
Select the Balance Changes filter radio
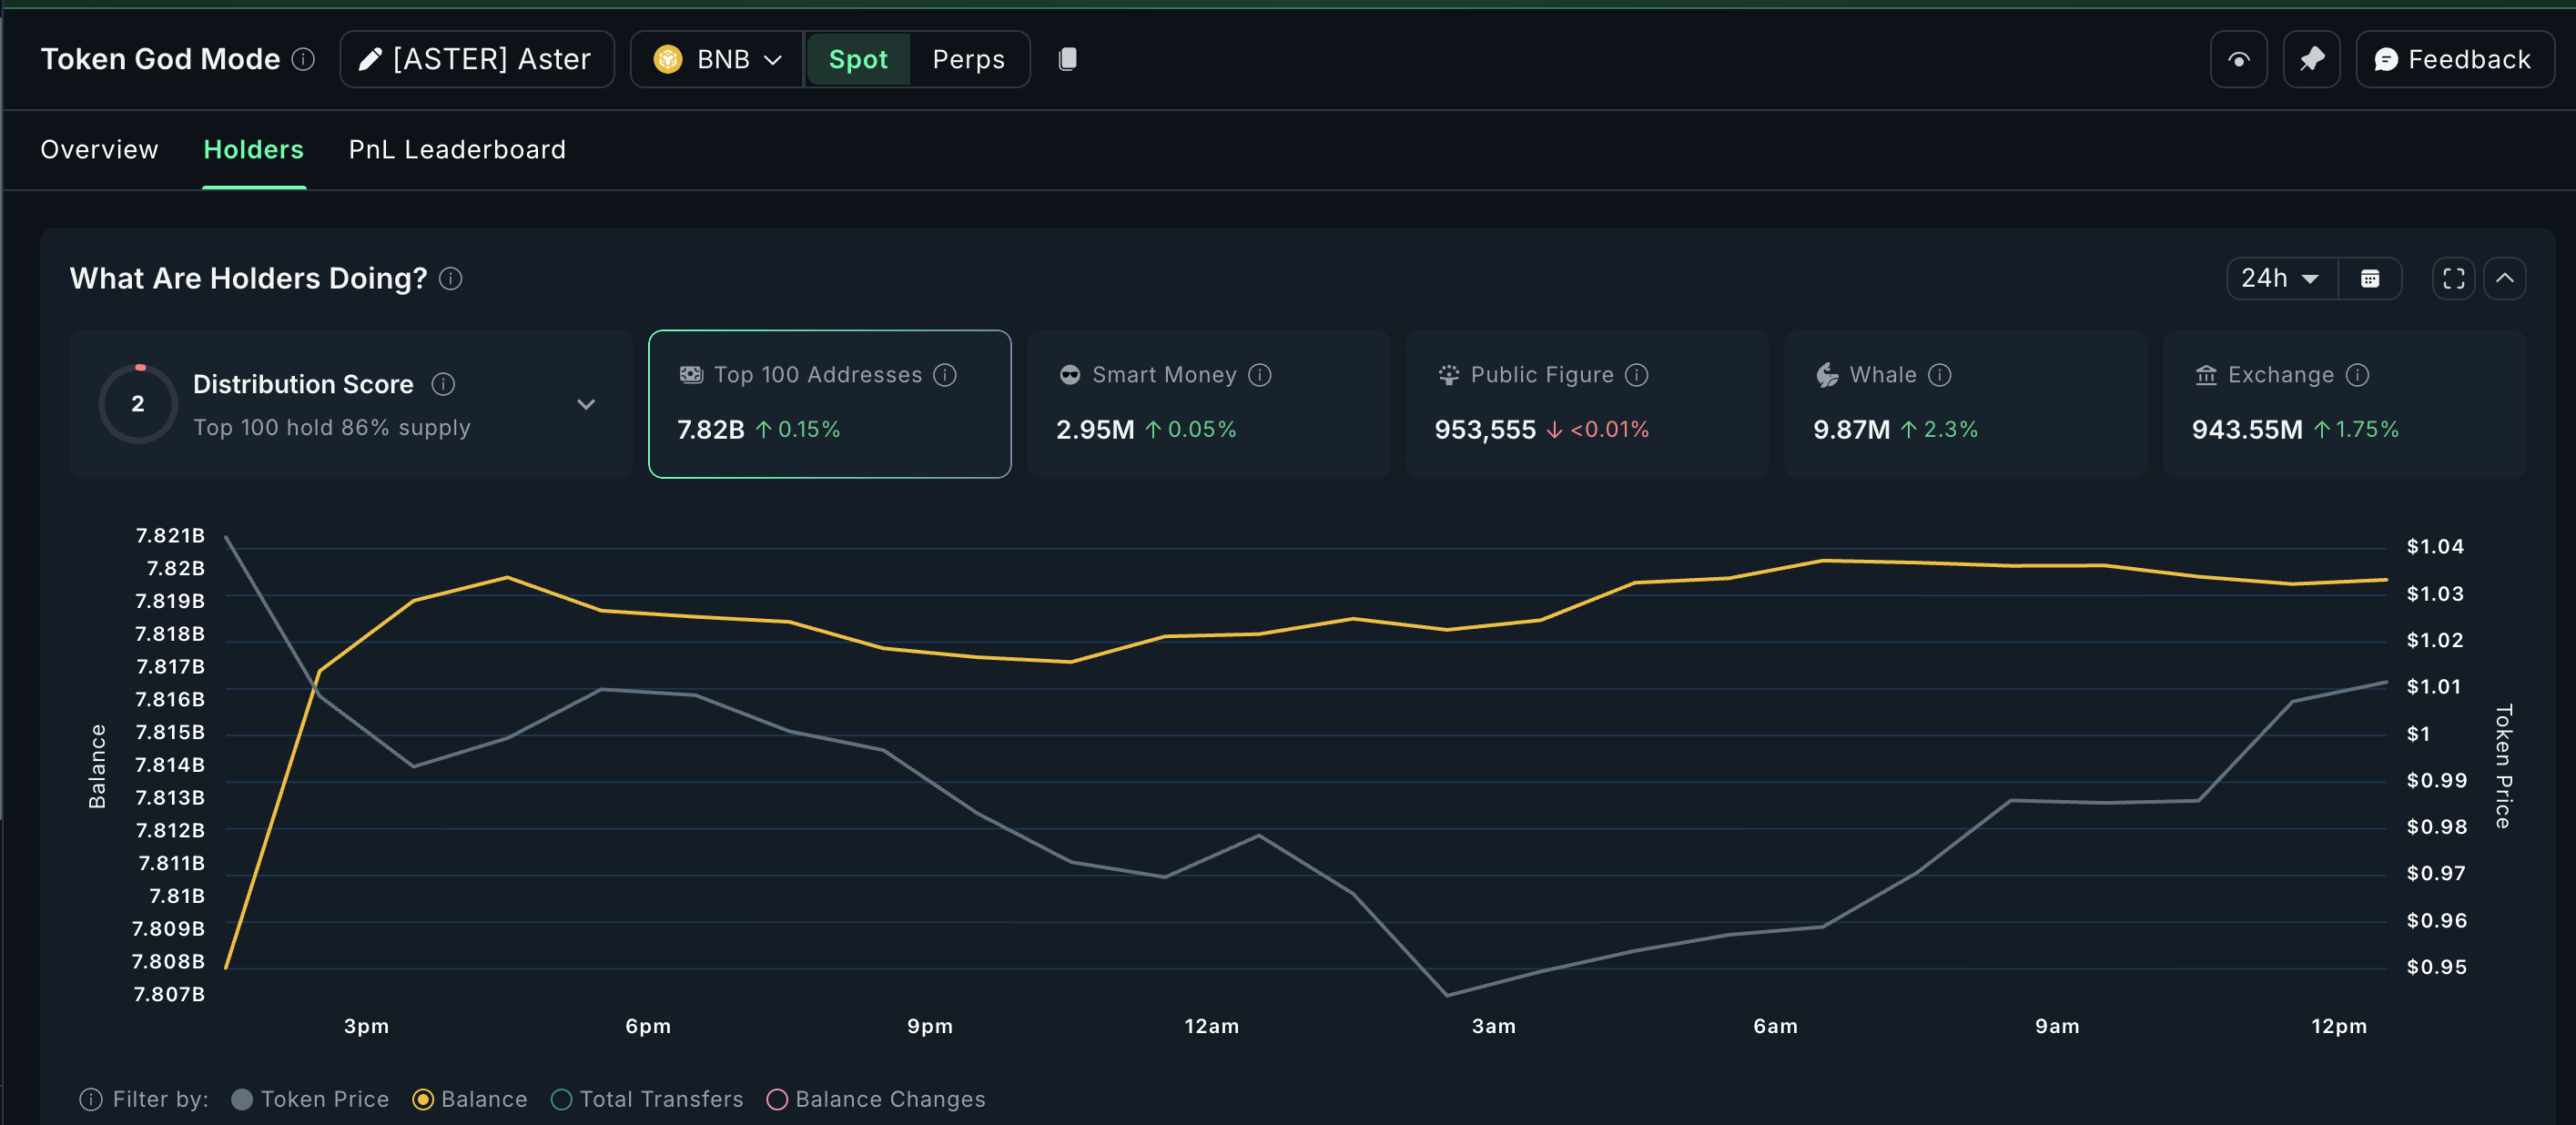pyautogui.click(x=777, y=1099)
